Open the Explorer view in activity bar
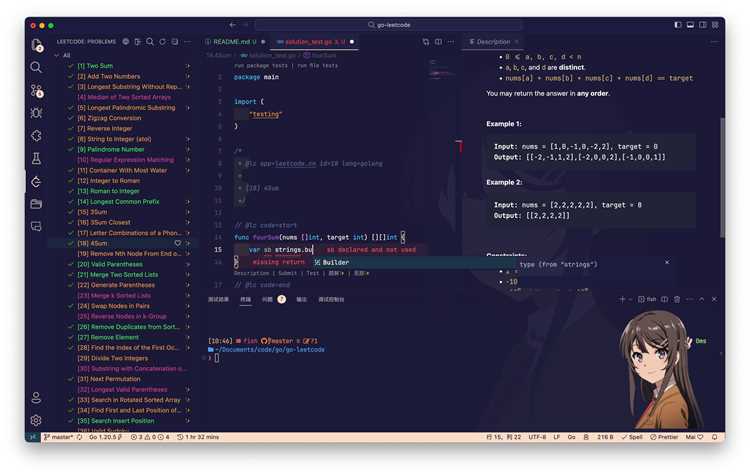750x475 pixels. tap(37, 45)
